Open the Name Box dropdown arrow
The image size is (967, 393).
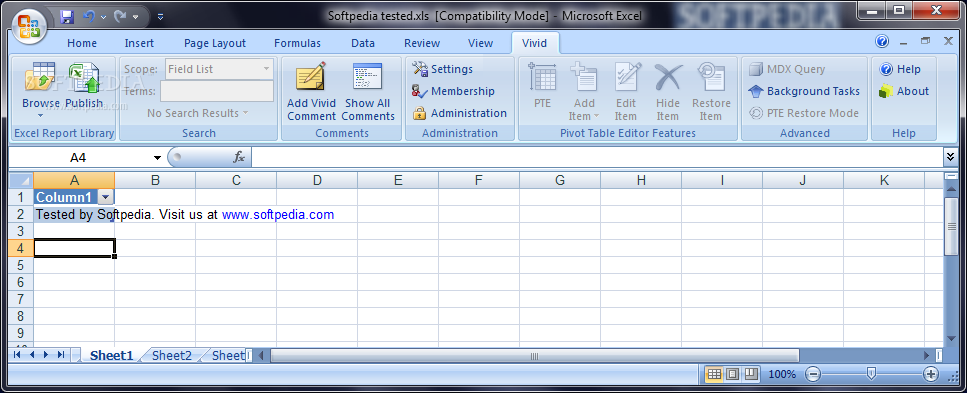point(157,158)
